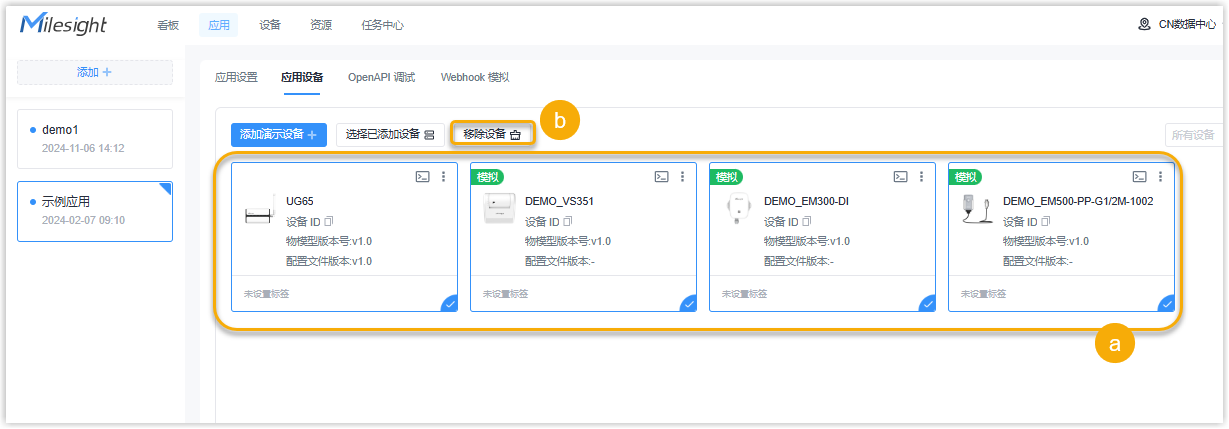The image size is (1229, 429).
Task: Open the 看板 top menu
Action: [168, 25]
